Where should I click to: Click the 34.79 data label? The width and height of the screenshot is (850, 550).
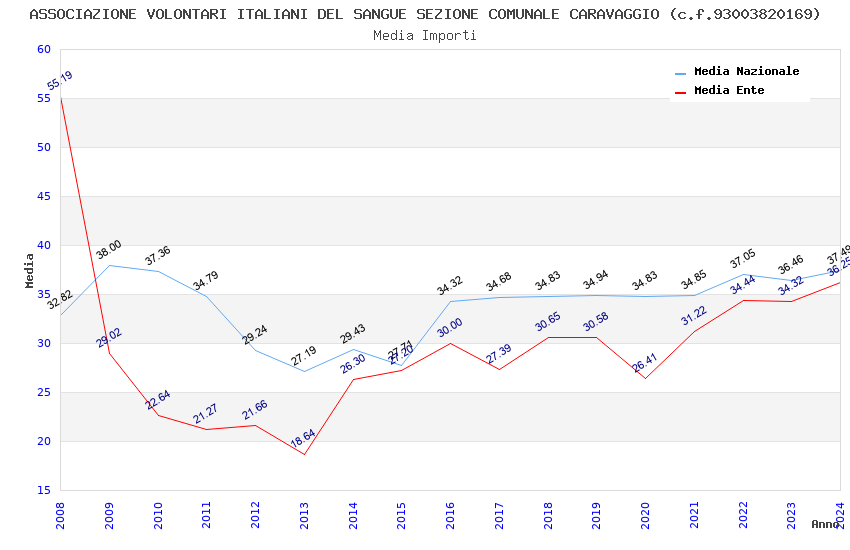205,280
